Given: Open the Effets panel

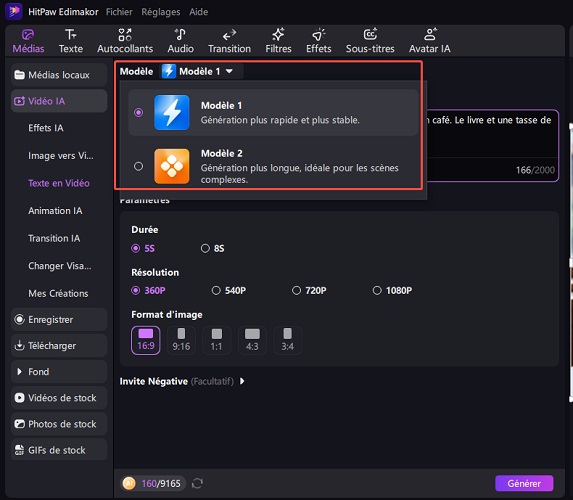Looking at the screenshot, I should click(319, 41).
